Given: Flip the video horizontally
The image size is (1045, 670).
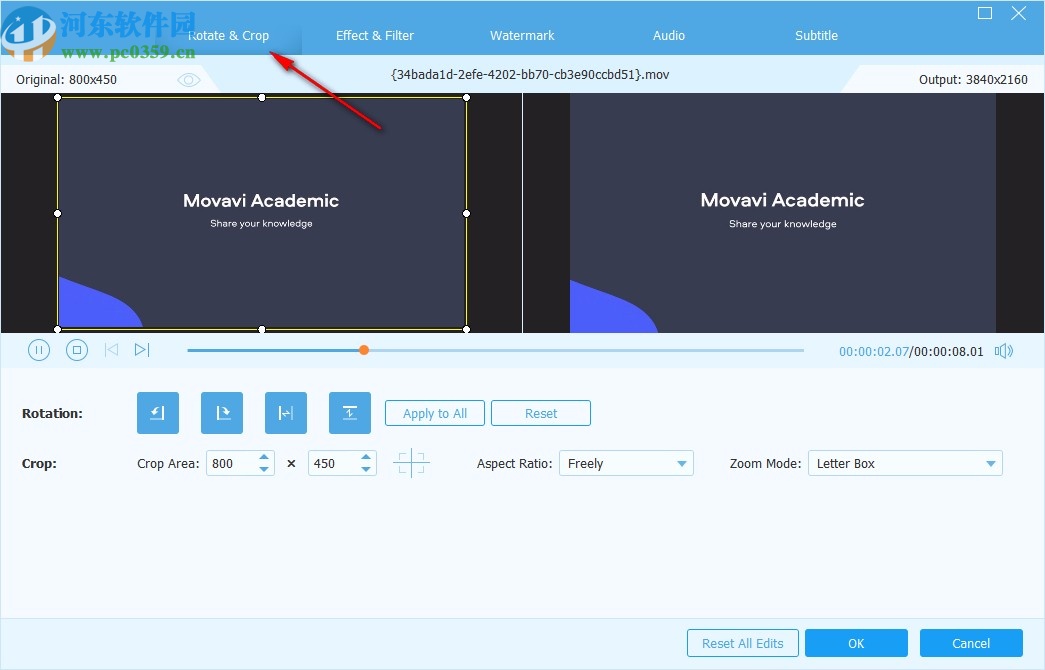Looking at the screenshot, I should pyautogui.click(x=286, y=413).
